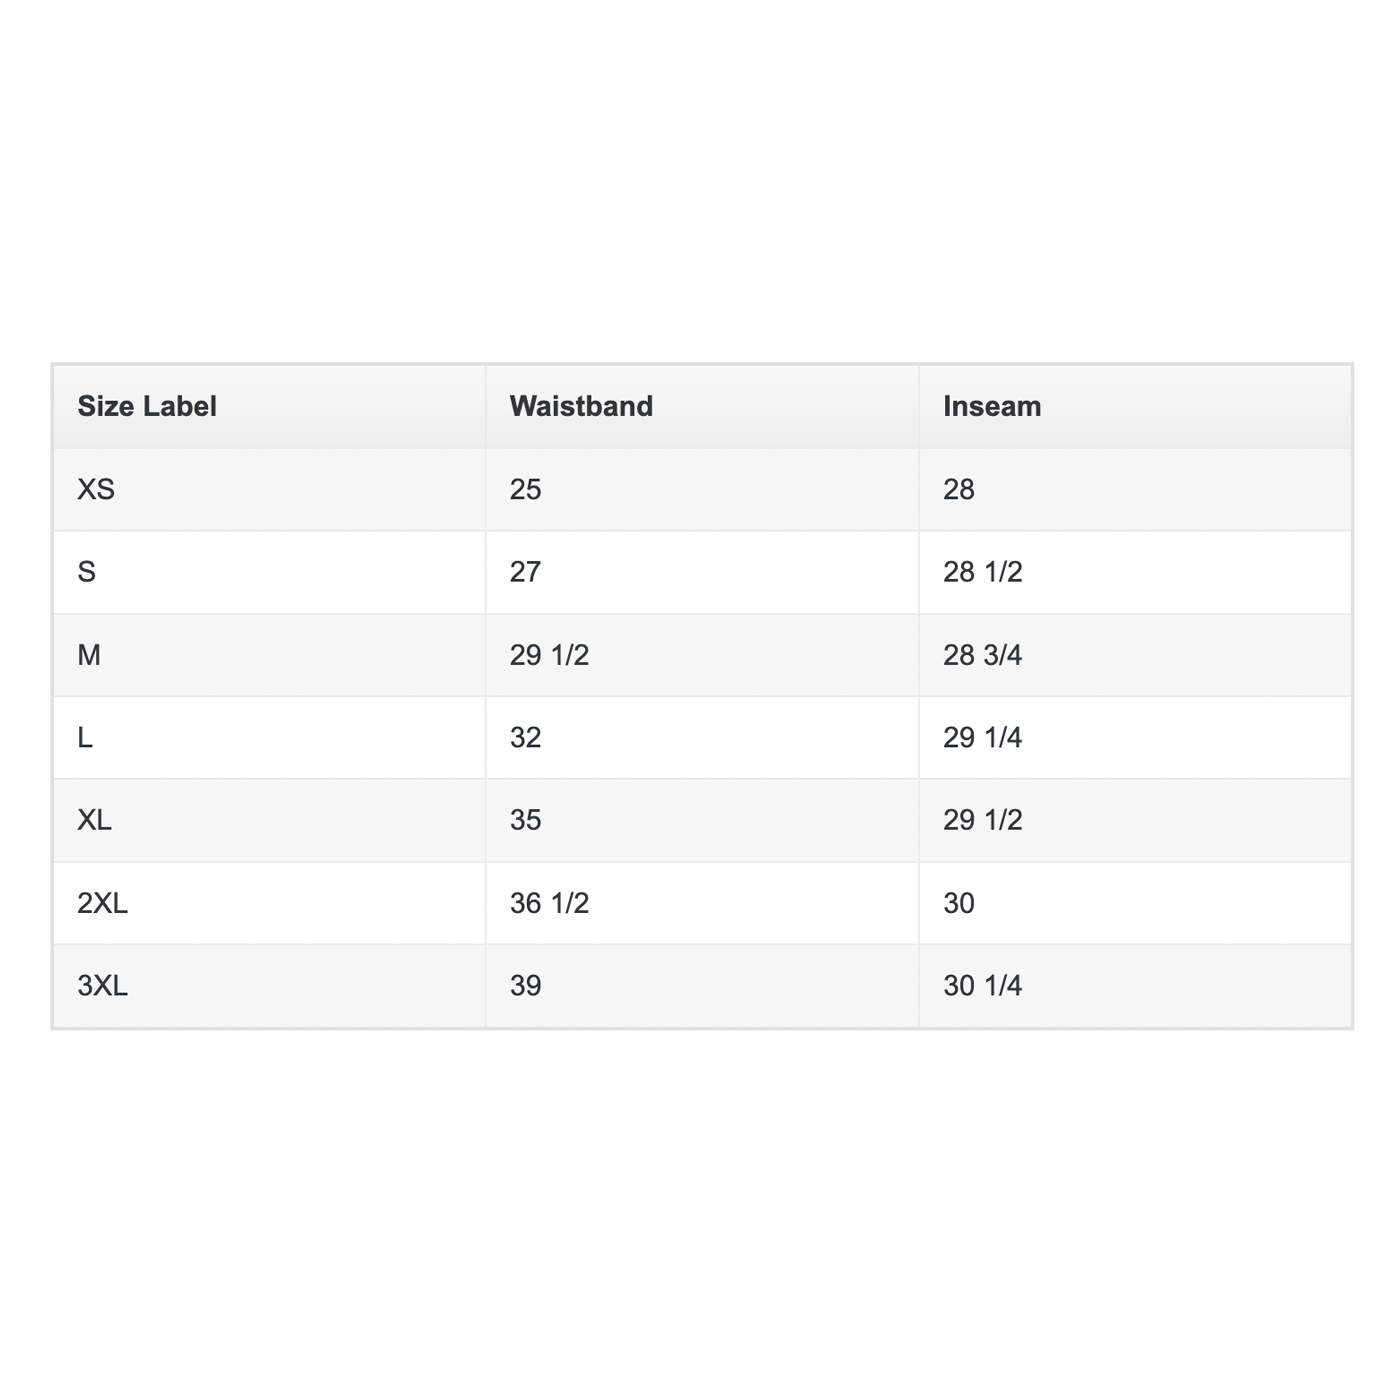Click the Inseam column header
The height and width of the screenshot is (1400, 1400).
(x=992, y=406)
